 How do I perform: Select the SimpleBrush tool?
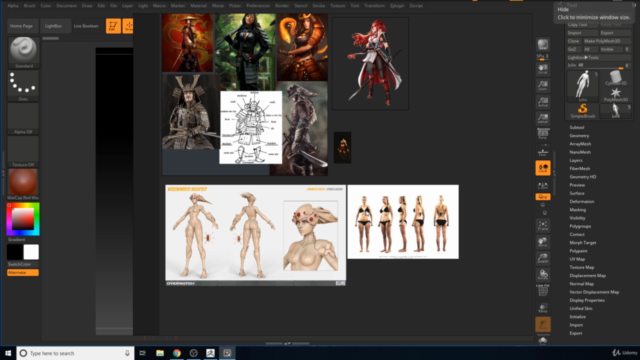582,111
